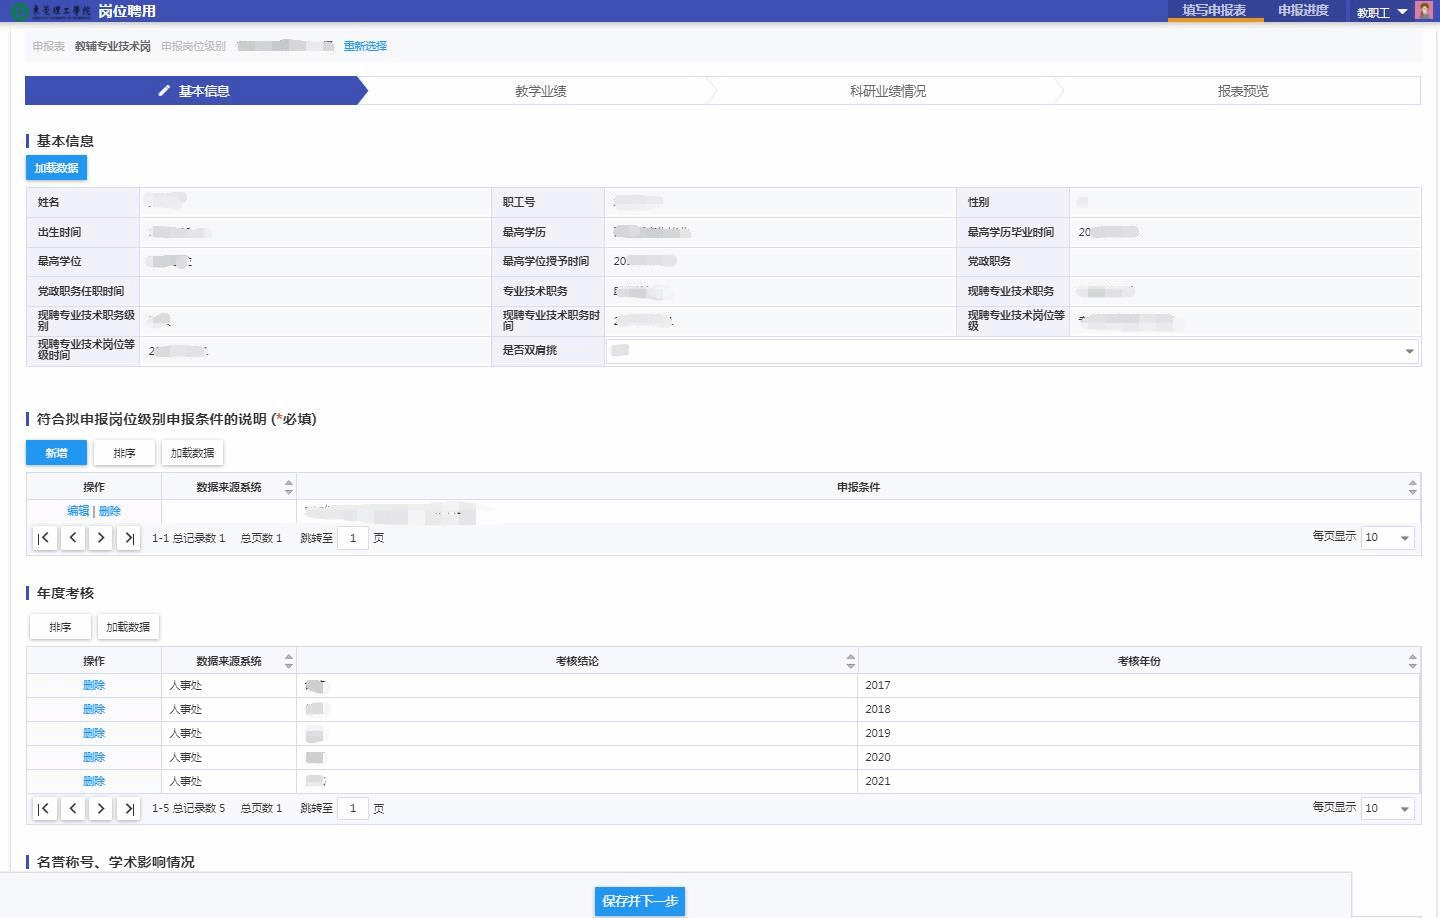Expand 每页显示 dropdown in 年度考核 table

pyautogui.click(x=1387, y=808)
